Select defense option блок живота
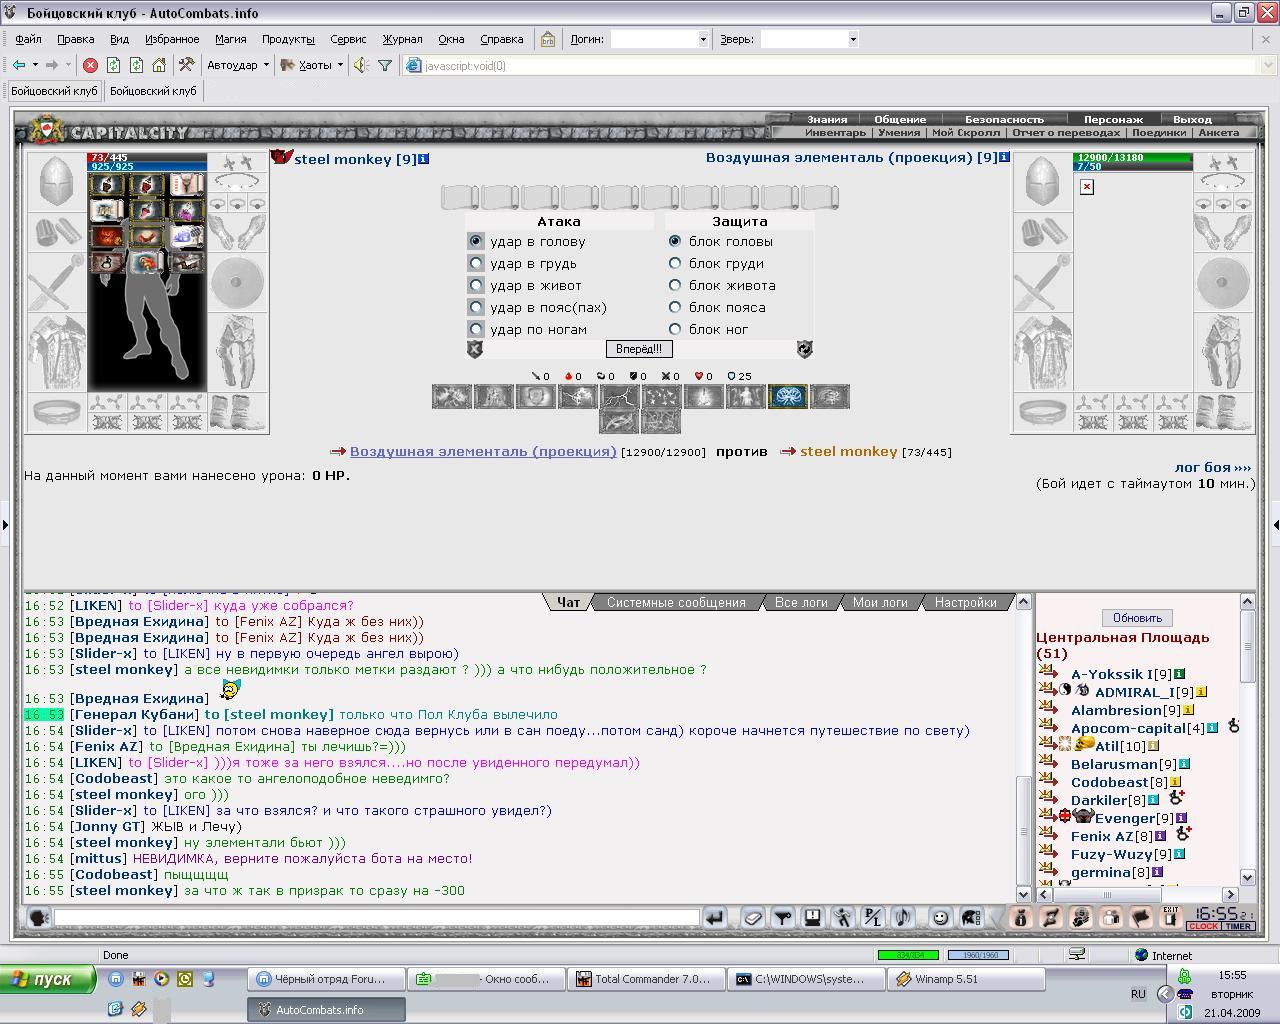Image resolution: width=1280 pixels, height=1024 pixels. coord(675,285)
